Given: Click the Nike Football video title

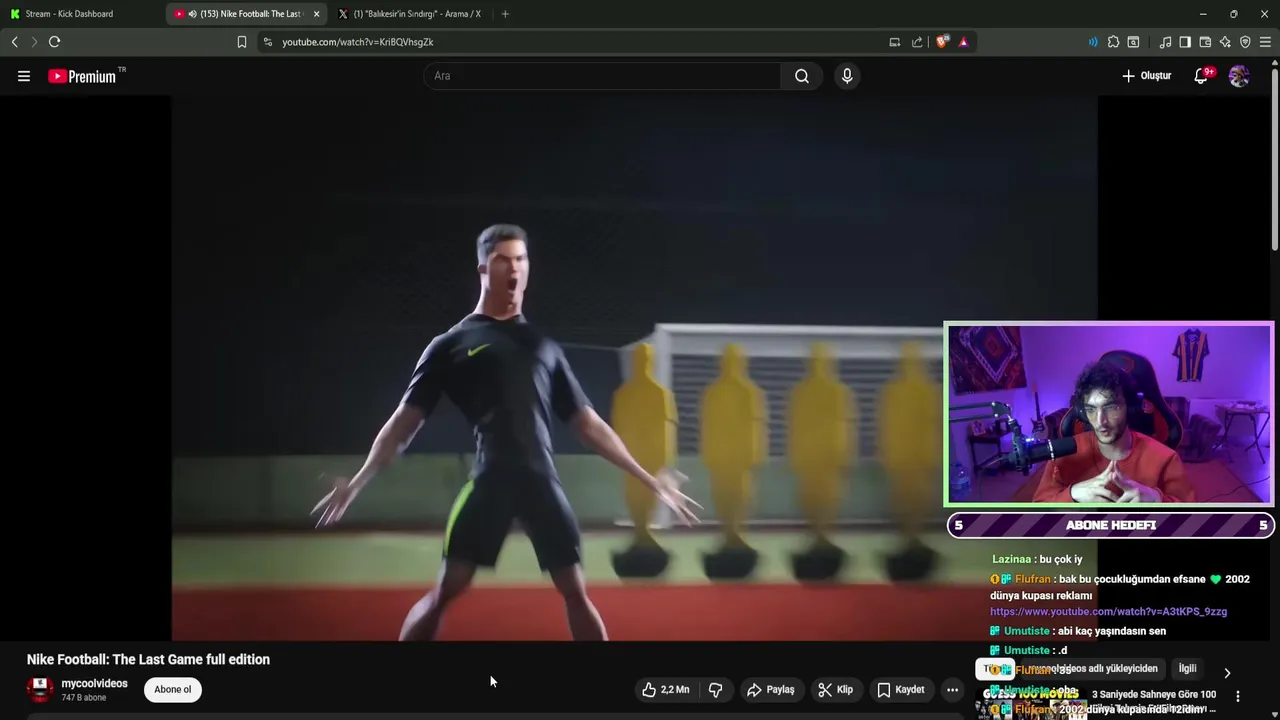Looking at the screenshot, I should tap(148, 660).
